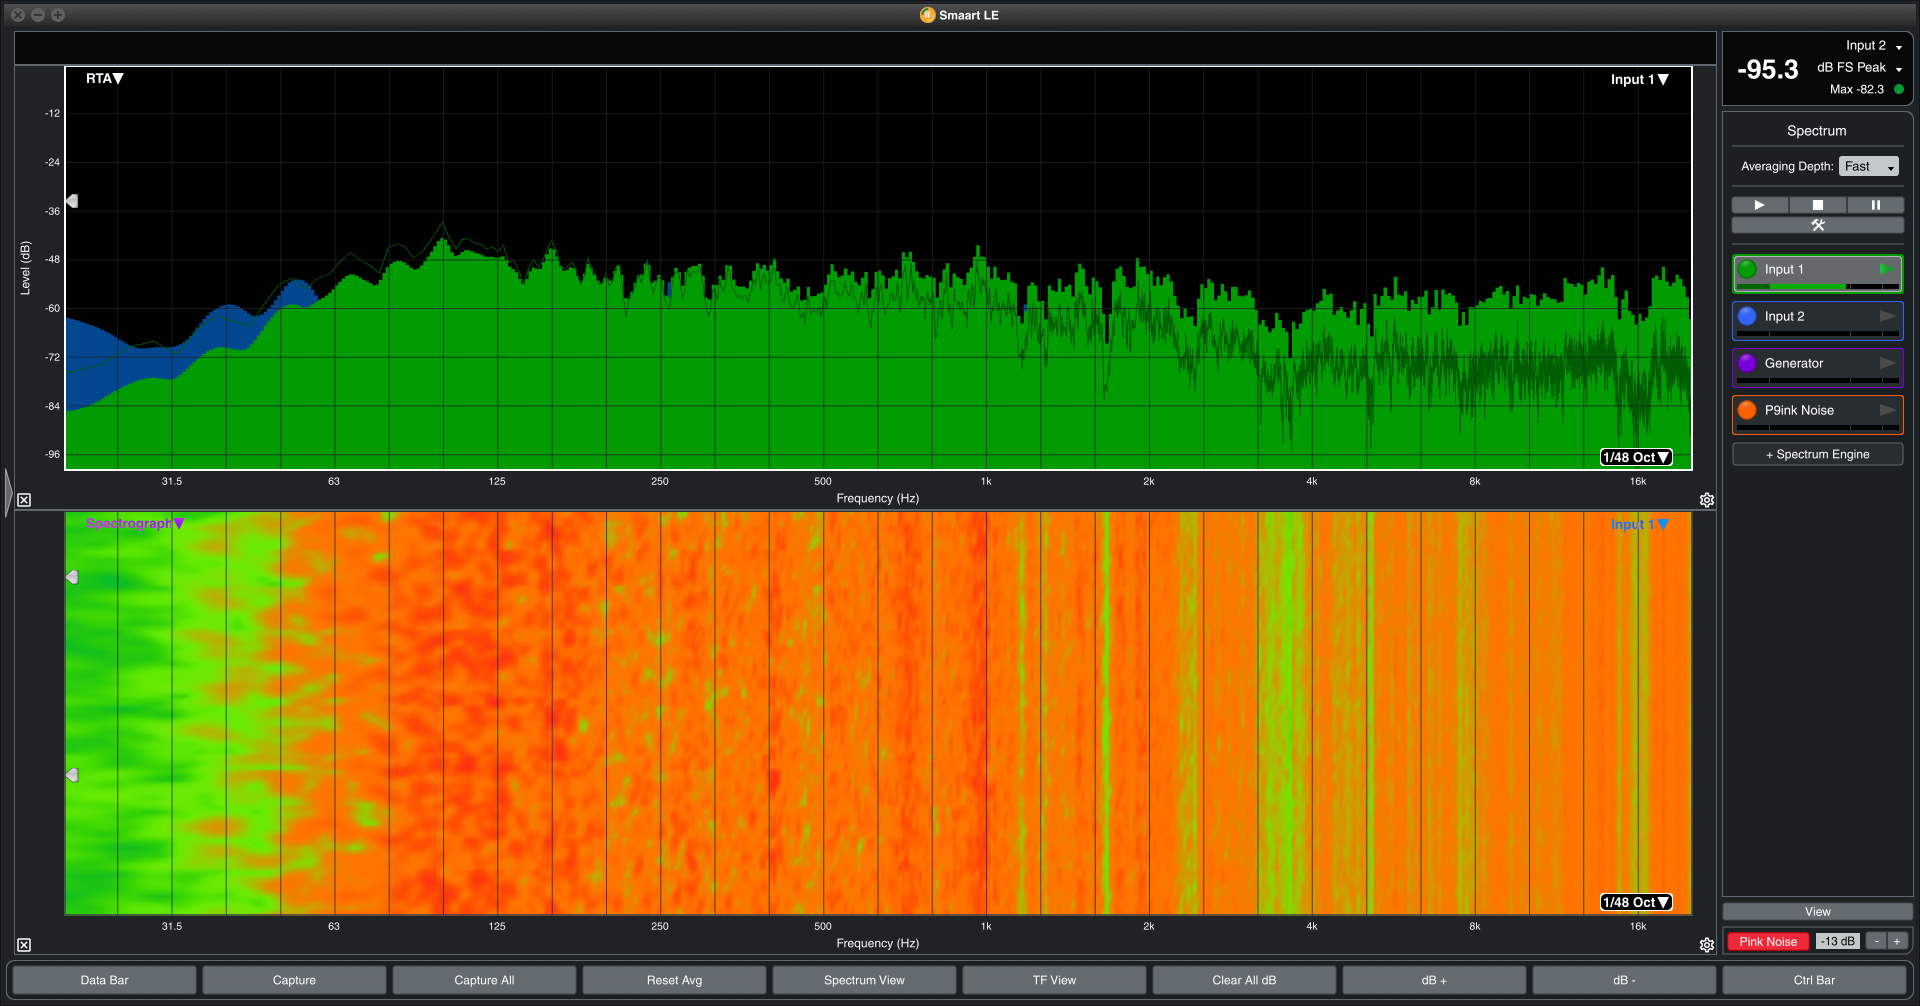The height and width of the screenshot is (1006, 1920).
Task: Click the lower spectrograph range handle
Action: click(x=72, y=775)
